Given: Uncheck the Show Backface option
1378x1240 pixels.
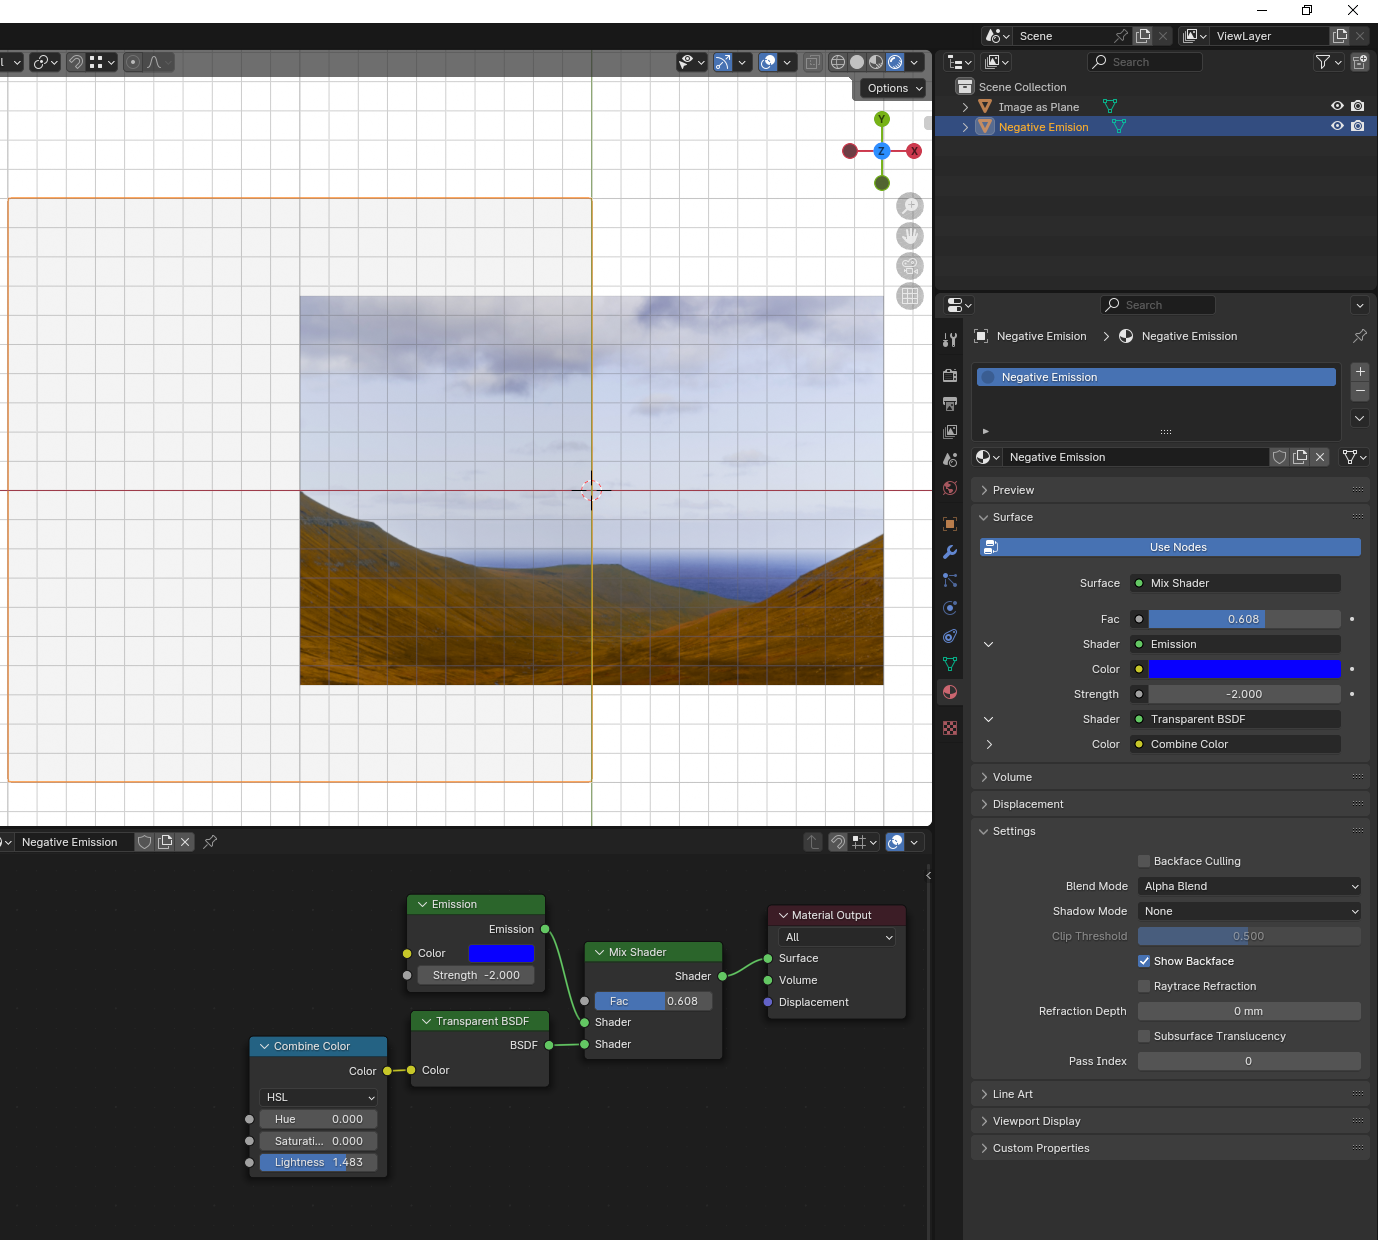Looking at the screenshot, I should pyautogui.click(x=1144, y=961).
